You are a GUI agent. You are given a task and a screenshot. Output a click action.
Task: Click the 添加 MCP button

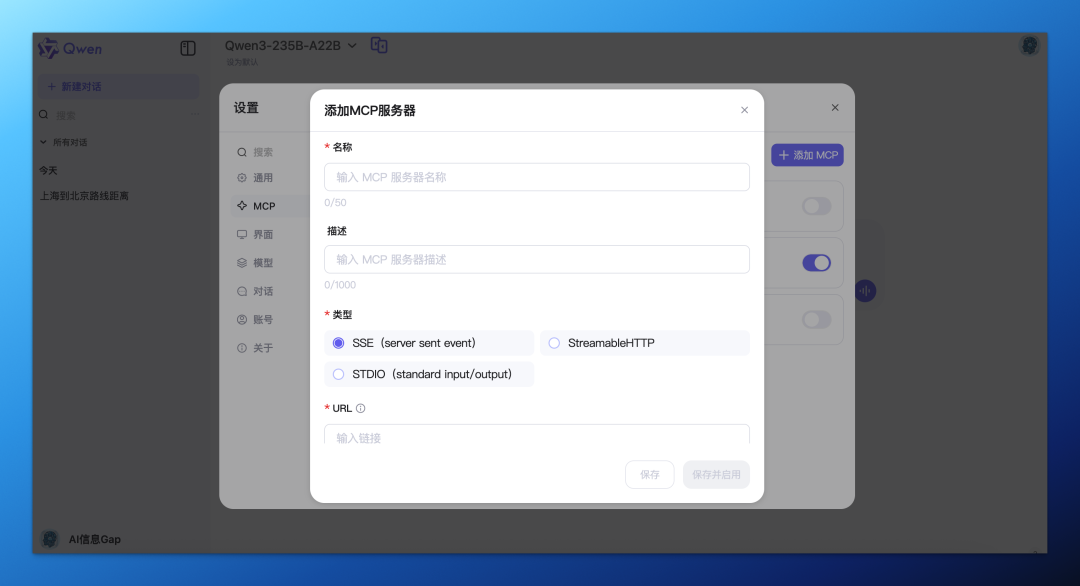(x=807, y=155)
